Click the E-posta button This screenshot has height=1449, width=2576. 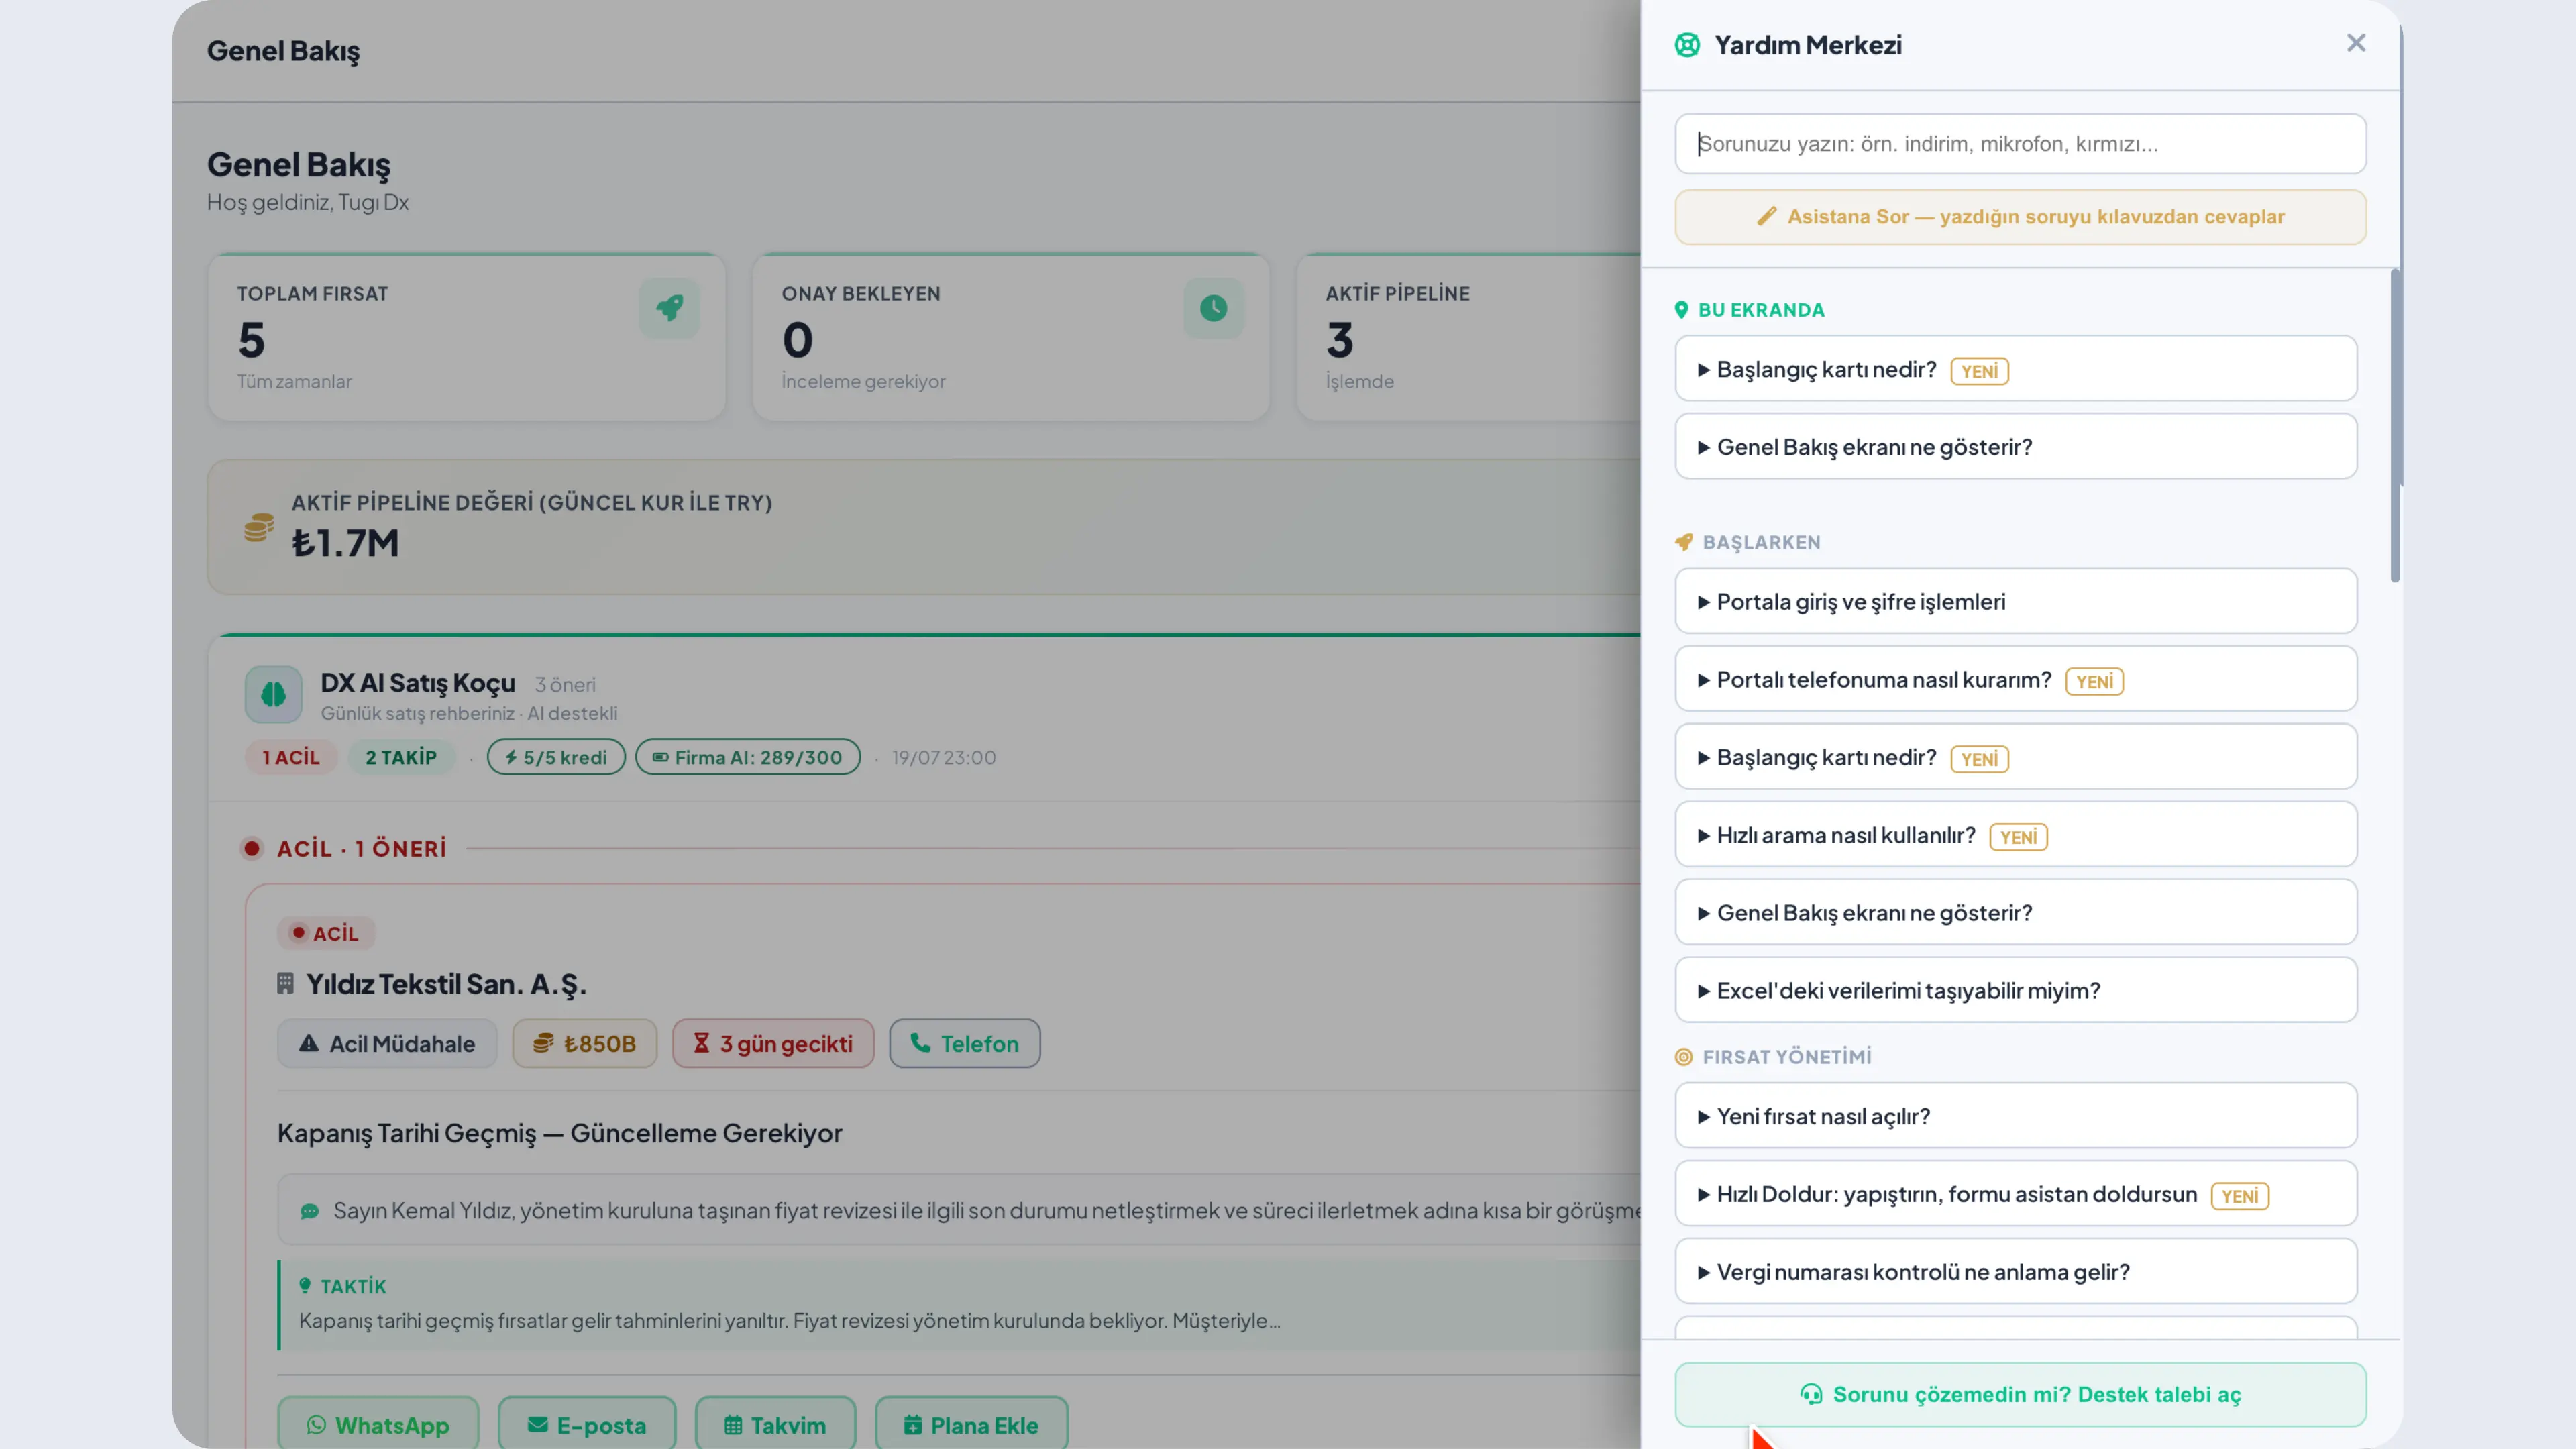[x=587, y=1424]
